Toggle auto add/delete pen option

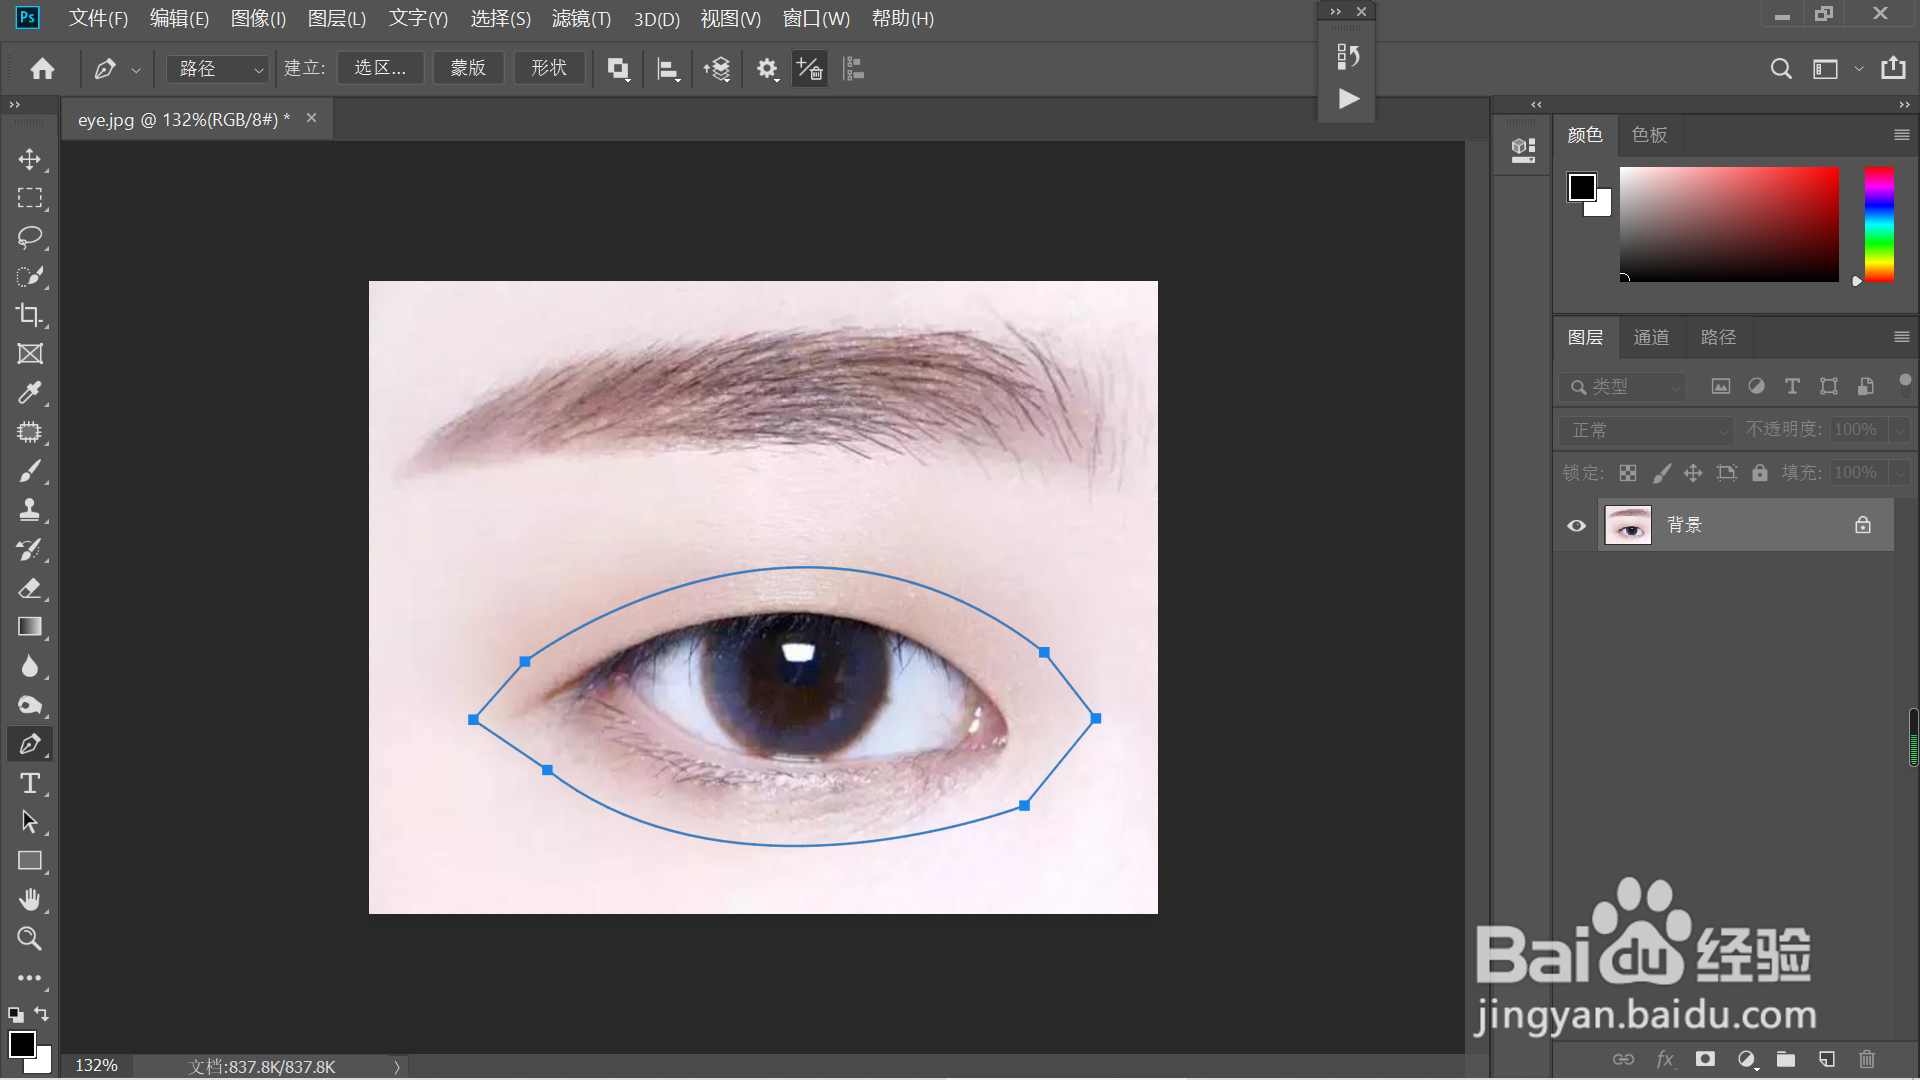tap(809, 69)
